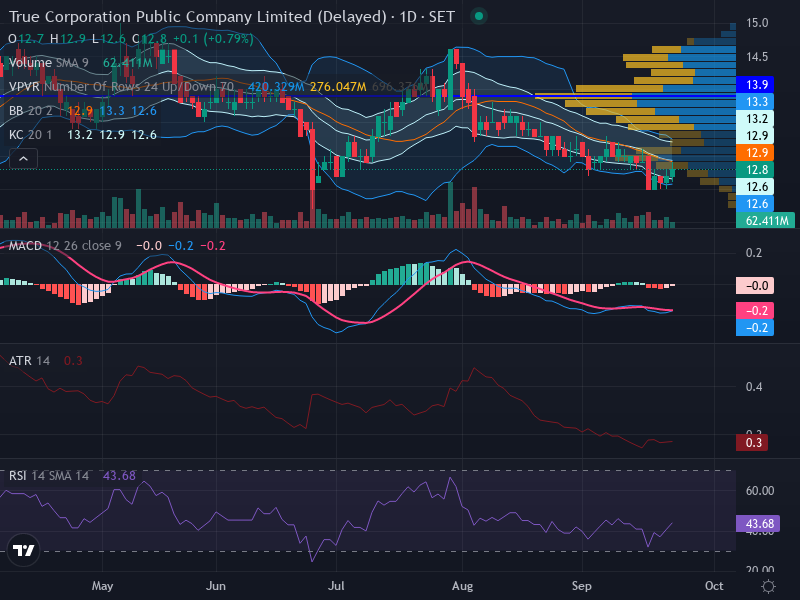Click the 62.411M volume axis label

point(765,220)
